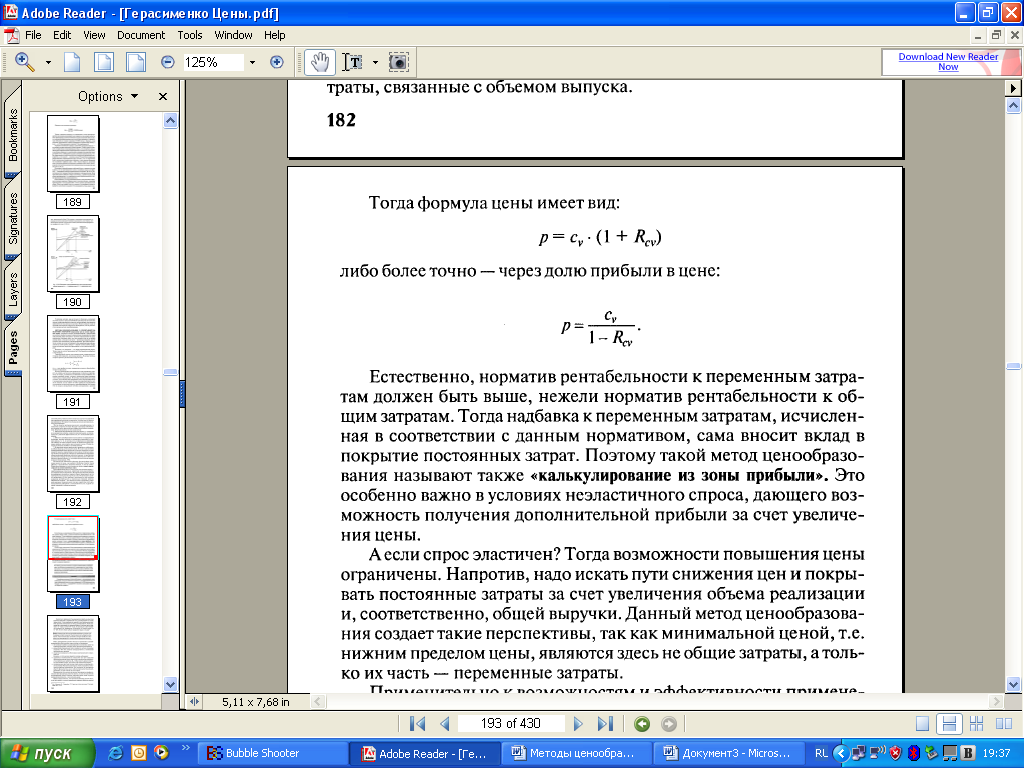Screen dimensions: 1024x768
Task: Open the File menu
Action: pyautogui.click(x=33, y=35)
